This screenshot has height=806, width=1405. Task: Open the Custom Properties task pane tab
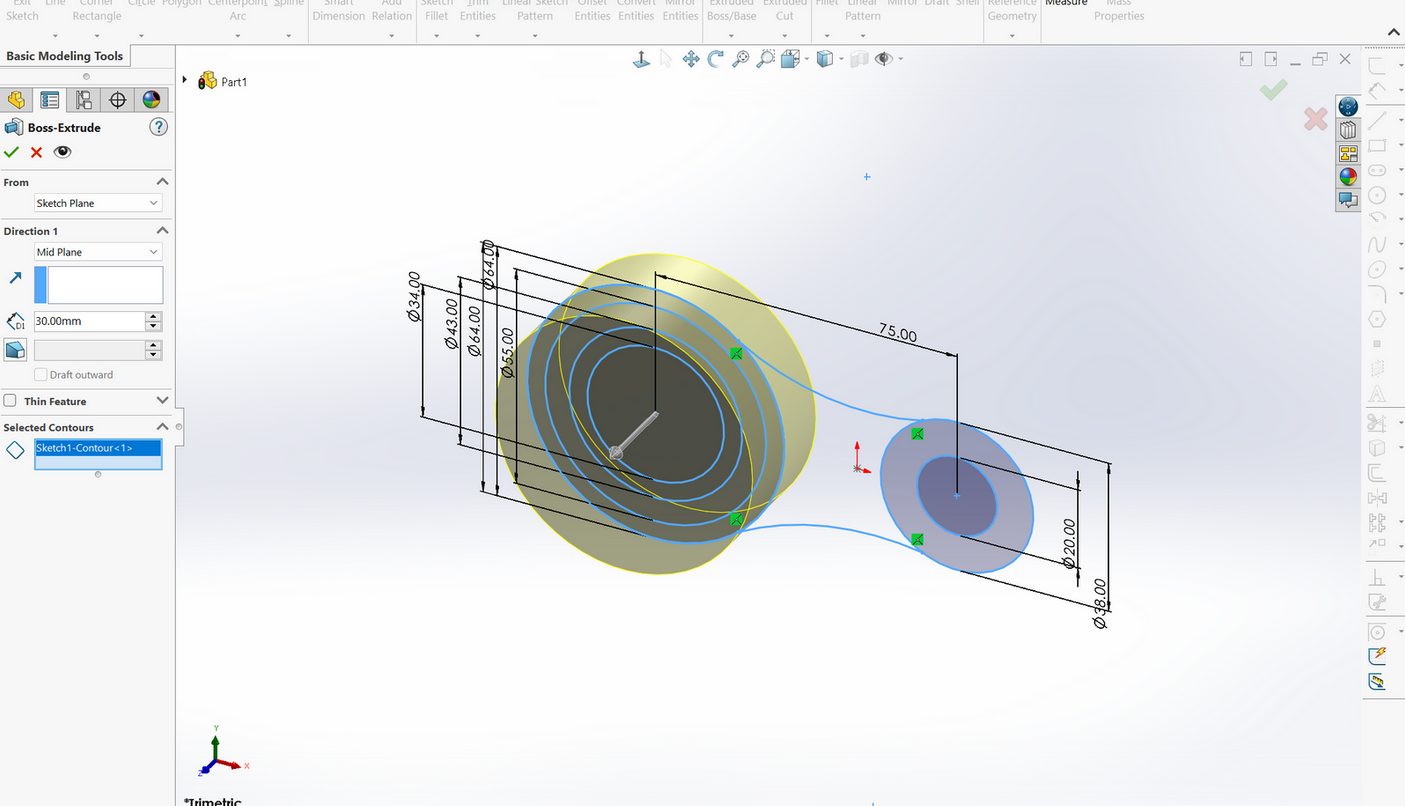[x=1348, y=199]
